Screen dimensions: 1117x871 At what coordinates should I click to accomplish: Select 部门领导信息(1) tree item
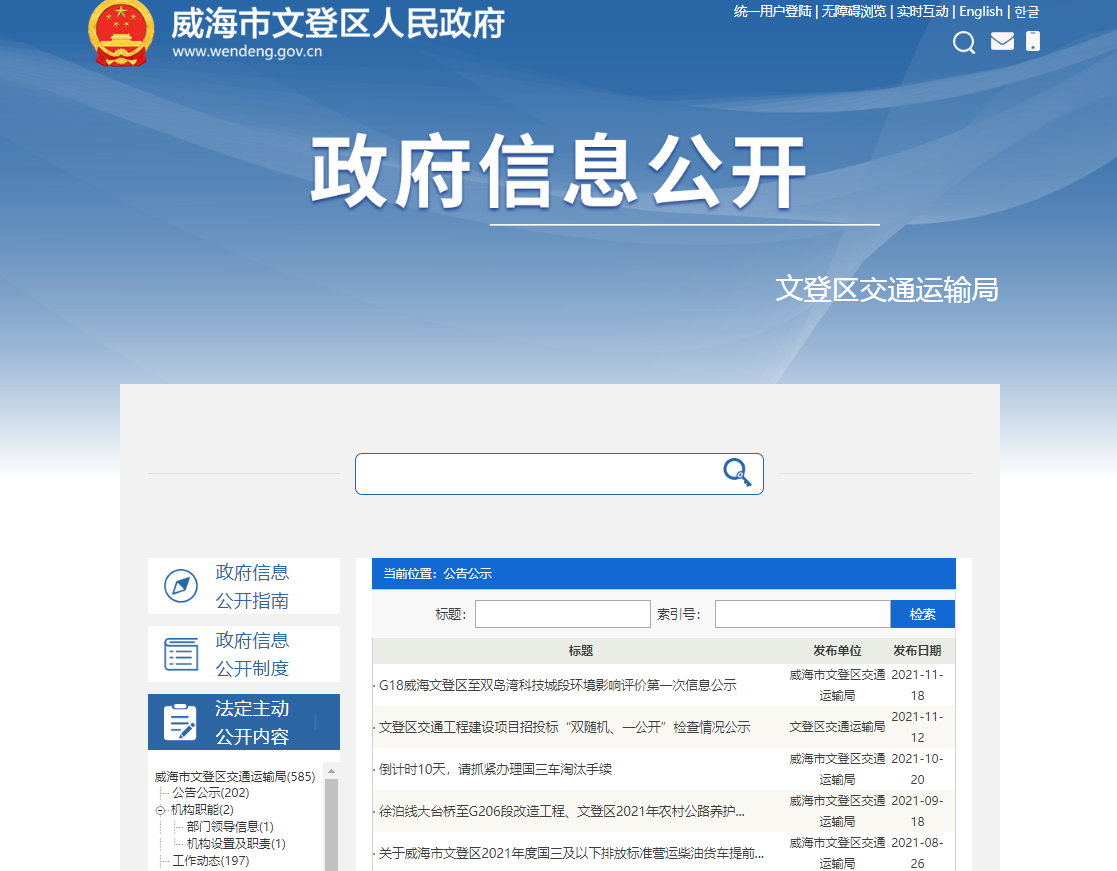click(x=229, y=827)
